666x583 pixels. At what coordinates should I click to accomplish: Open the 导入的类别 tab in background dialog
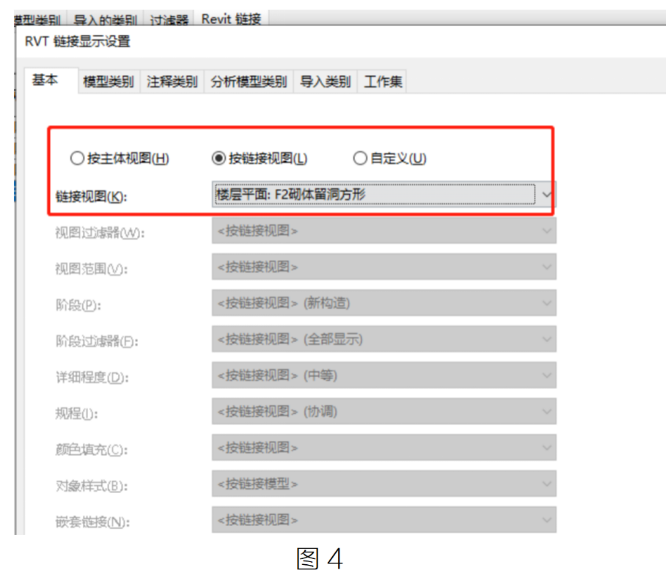[x=105, y=20]
